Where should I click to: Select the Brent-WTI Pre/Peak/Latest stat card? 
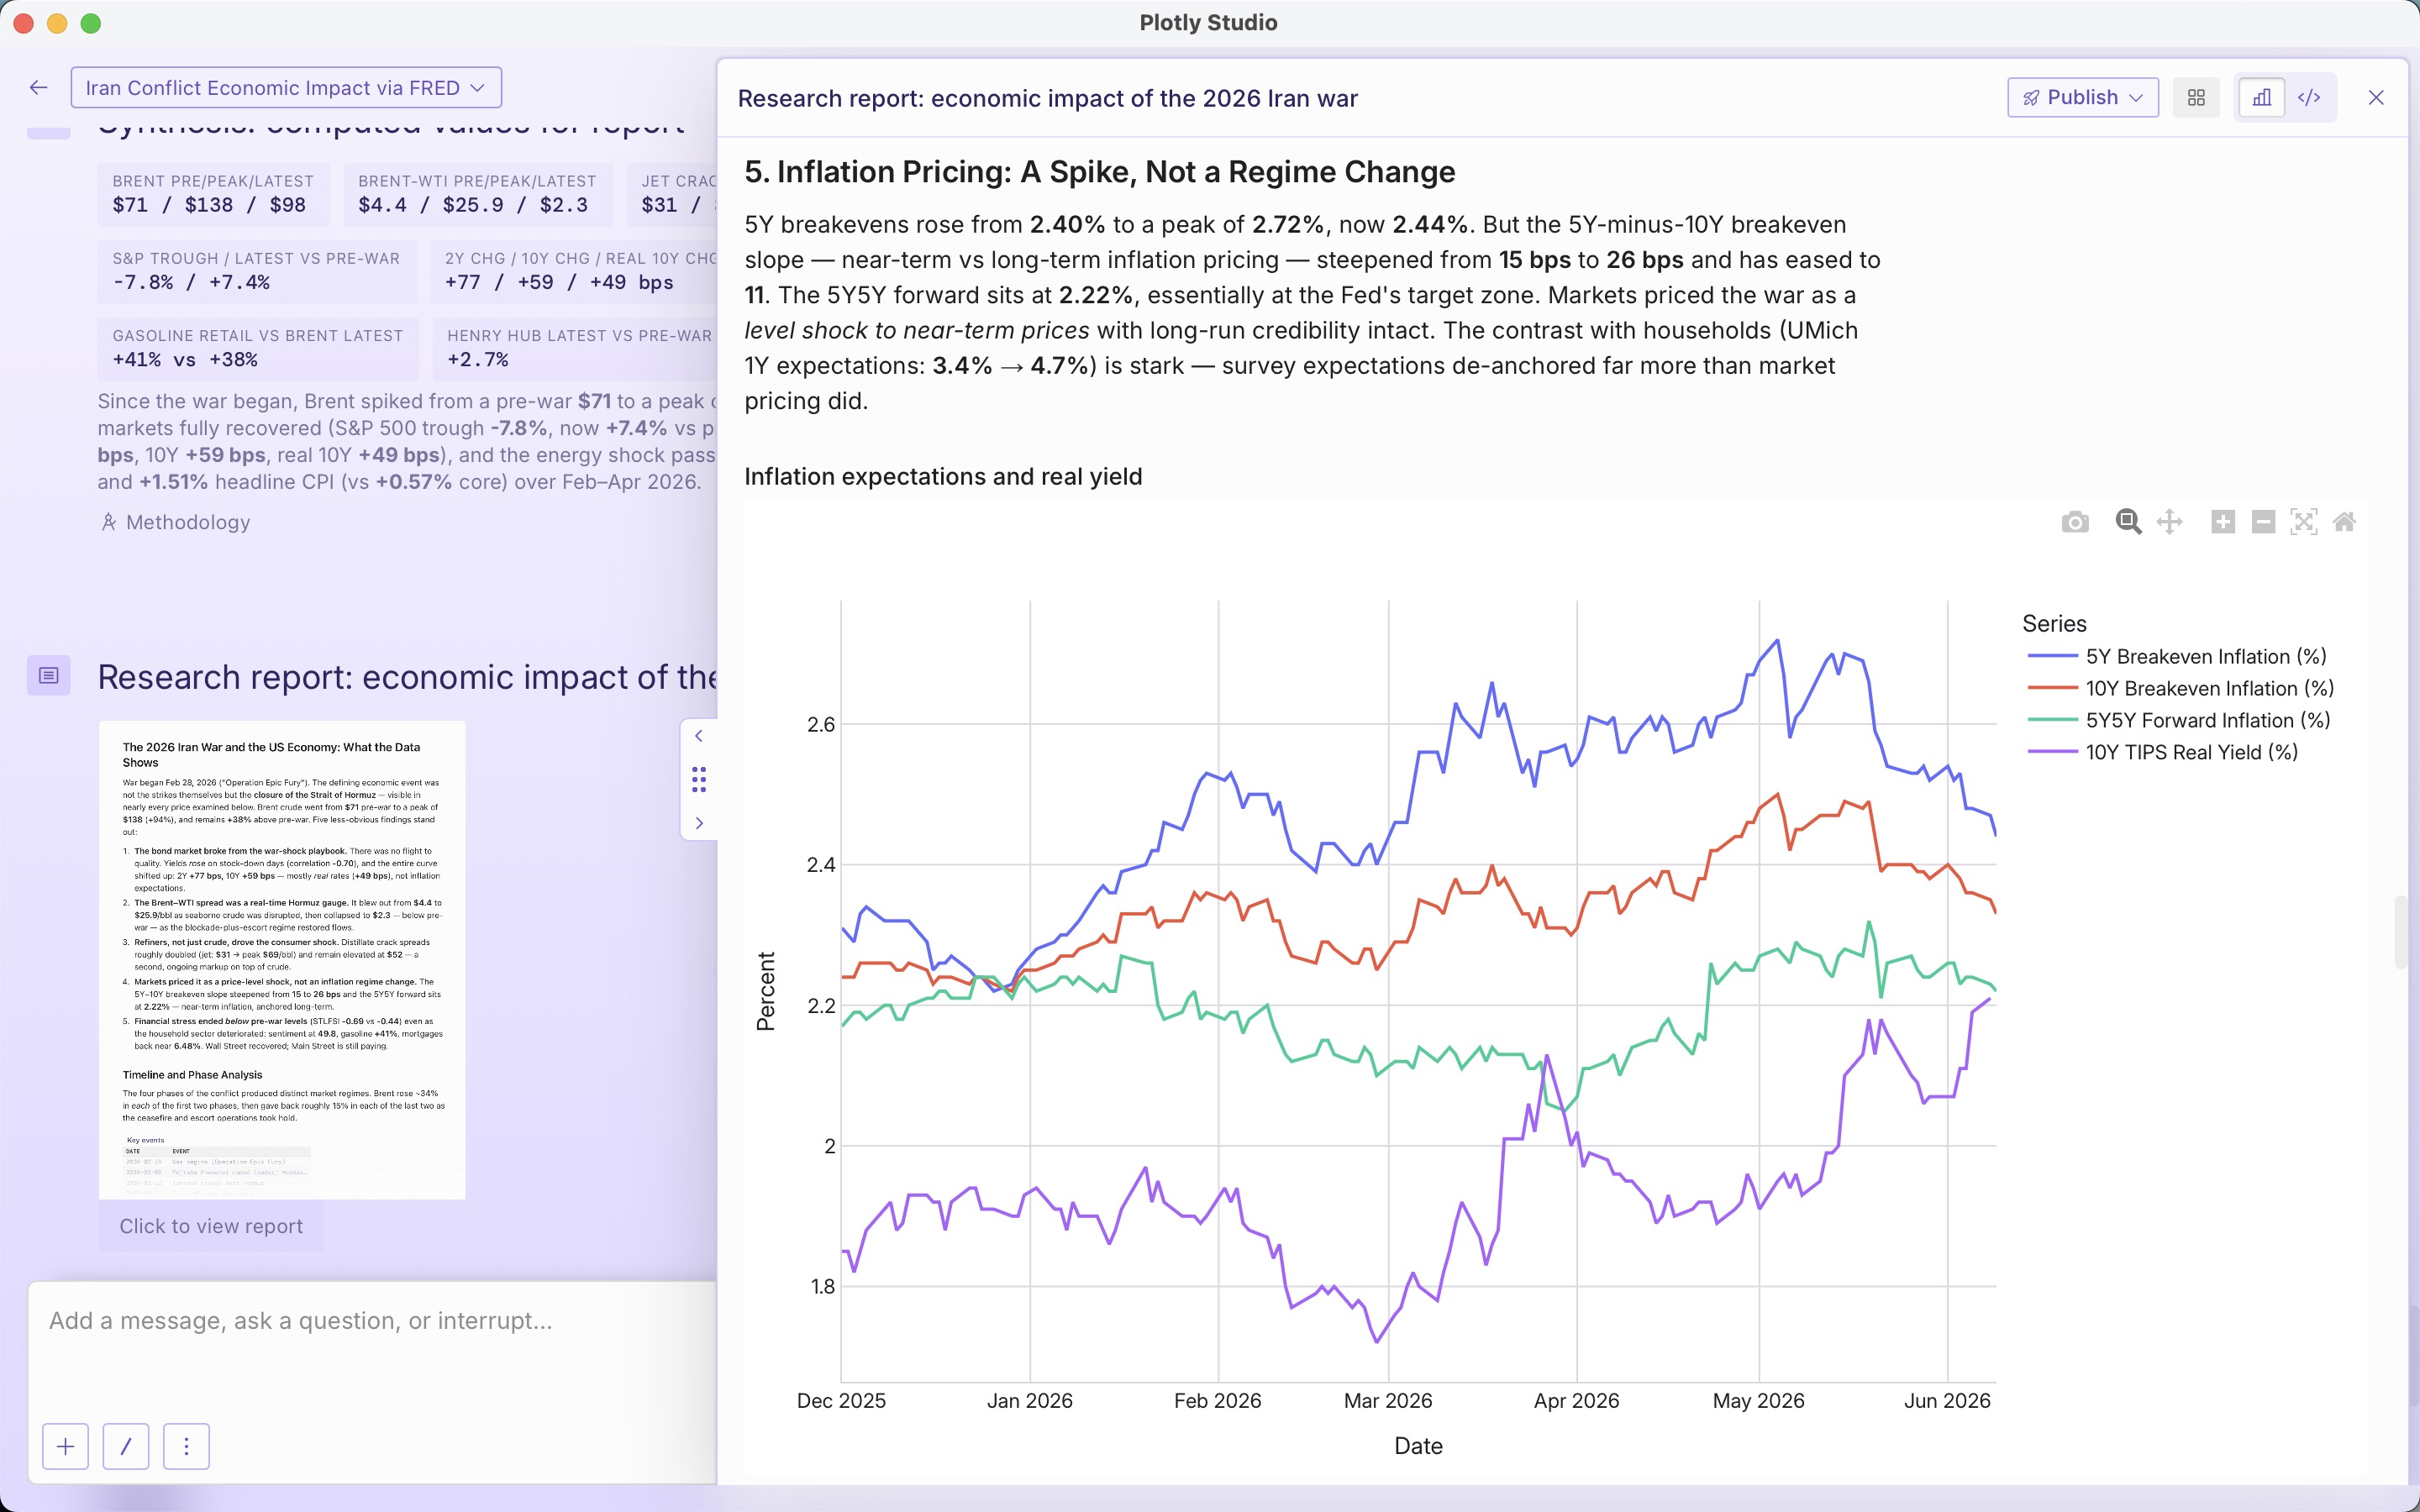478,194
